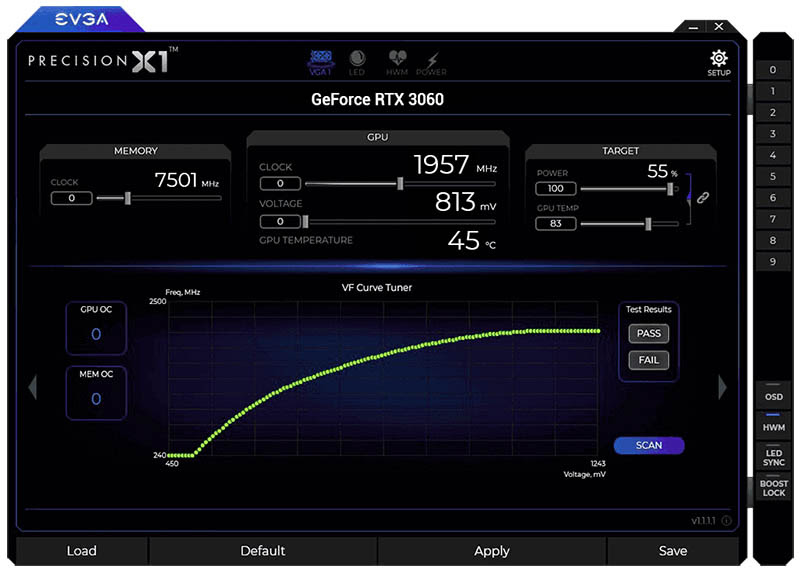
Task: Click the PASS test result indicator
Action: [x=648, y=334]
